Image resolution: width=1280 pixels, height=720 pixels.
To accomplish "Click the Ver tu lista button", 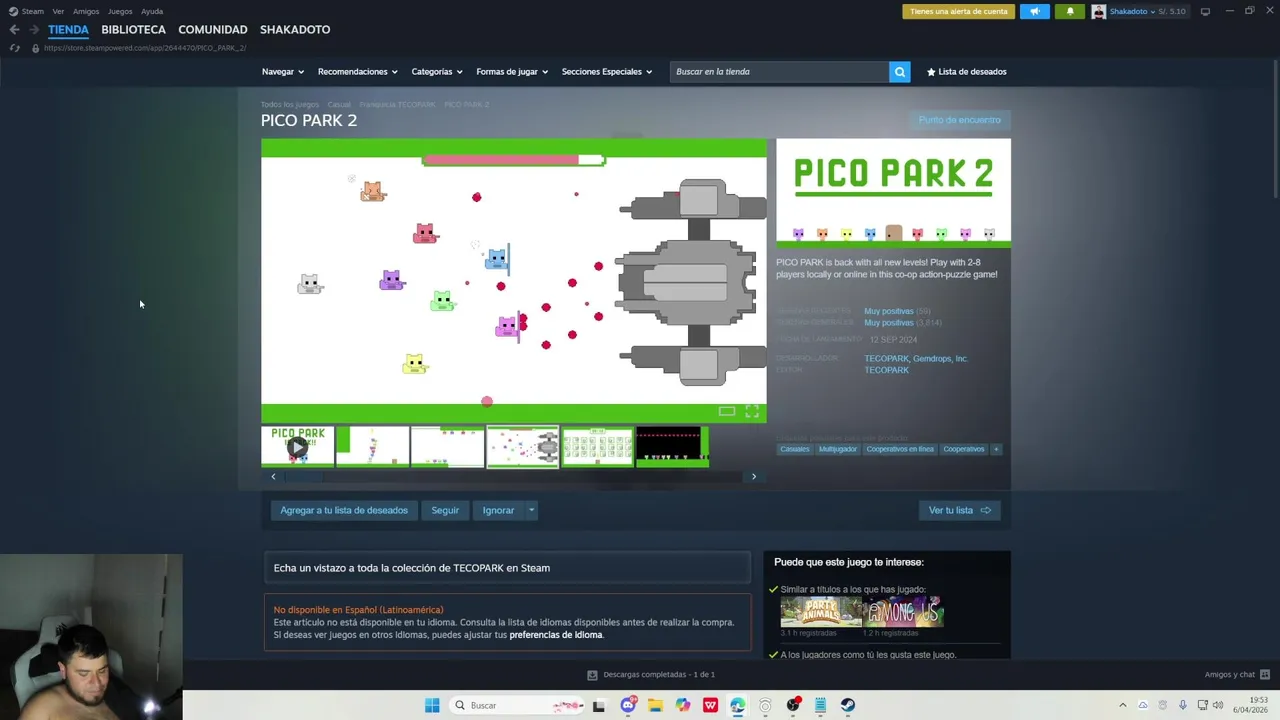I will (959, 510).
